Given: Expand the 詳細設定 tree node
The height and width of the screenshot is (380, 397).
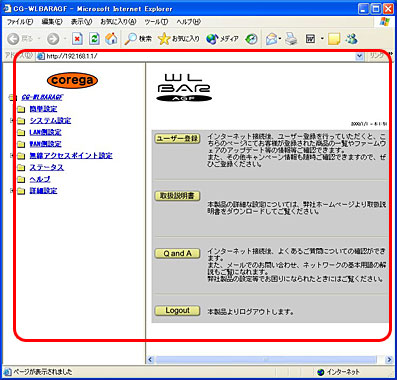Looking at the screenshot, I should (x=12, y=190).
